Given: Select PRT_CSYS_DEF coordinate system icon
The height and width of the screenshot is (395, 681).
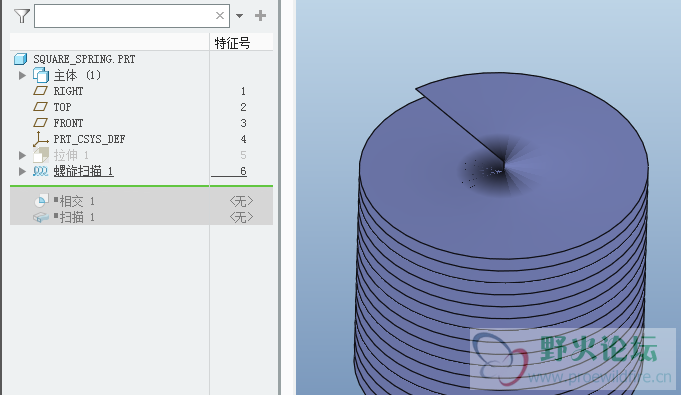Looking at the screenshot, I should click(x=40, y=139).
